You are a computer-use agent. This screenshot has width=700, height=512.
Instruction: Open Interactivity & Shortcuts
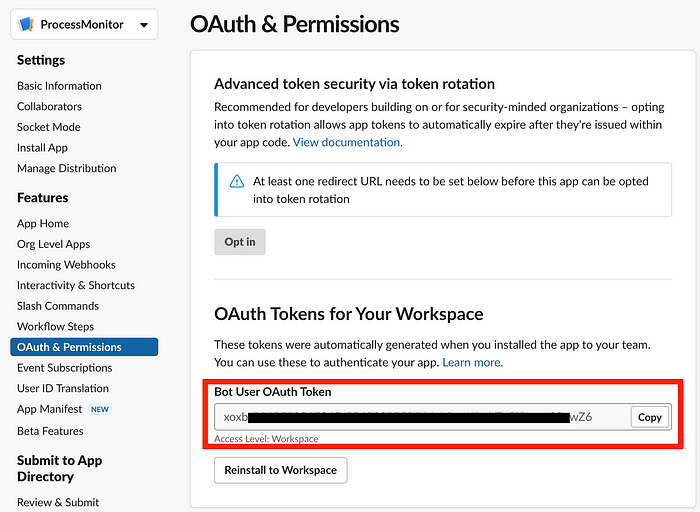[76, 285]
